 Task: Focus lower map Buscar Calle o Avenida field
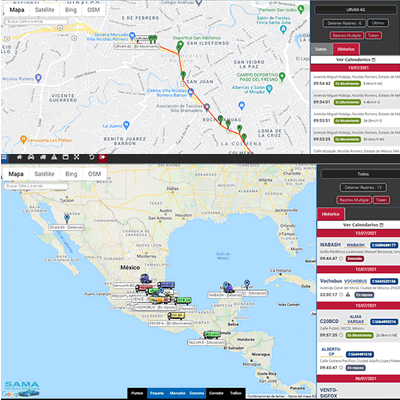pos(36,186)
